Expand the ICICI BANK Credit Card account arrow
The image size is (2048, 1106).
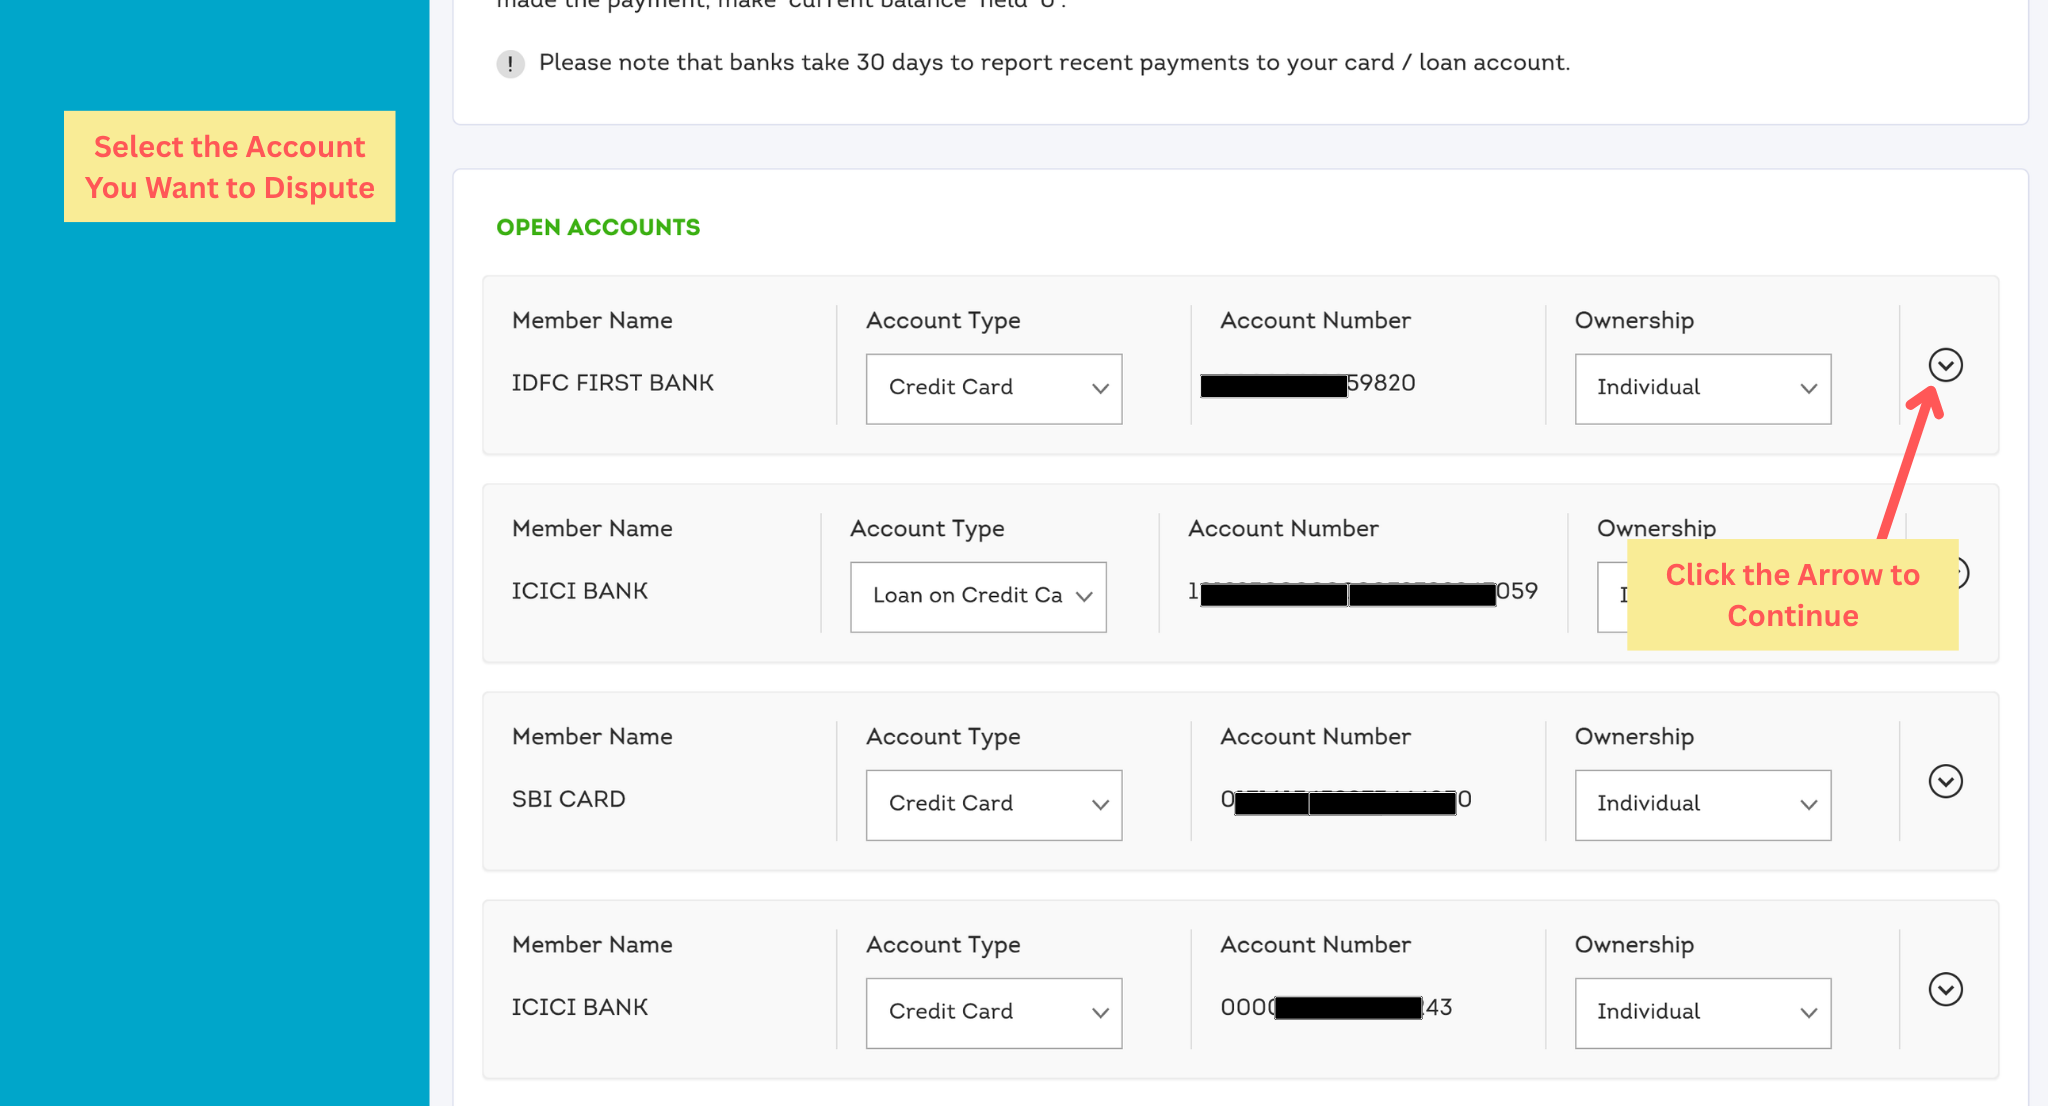click(x=1945, y=989)
